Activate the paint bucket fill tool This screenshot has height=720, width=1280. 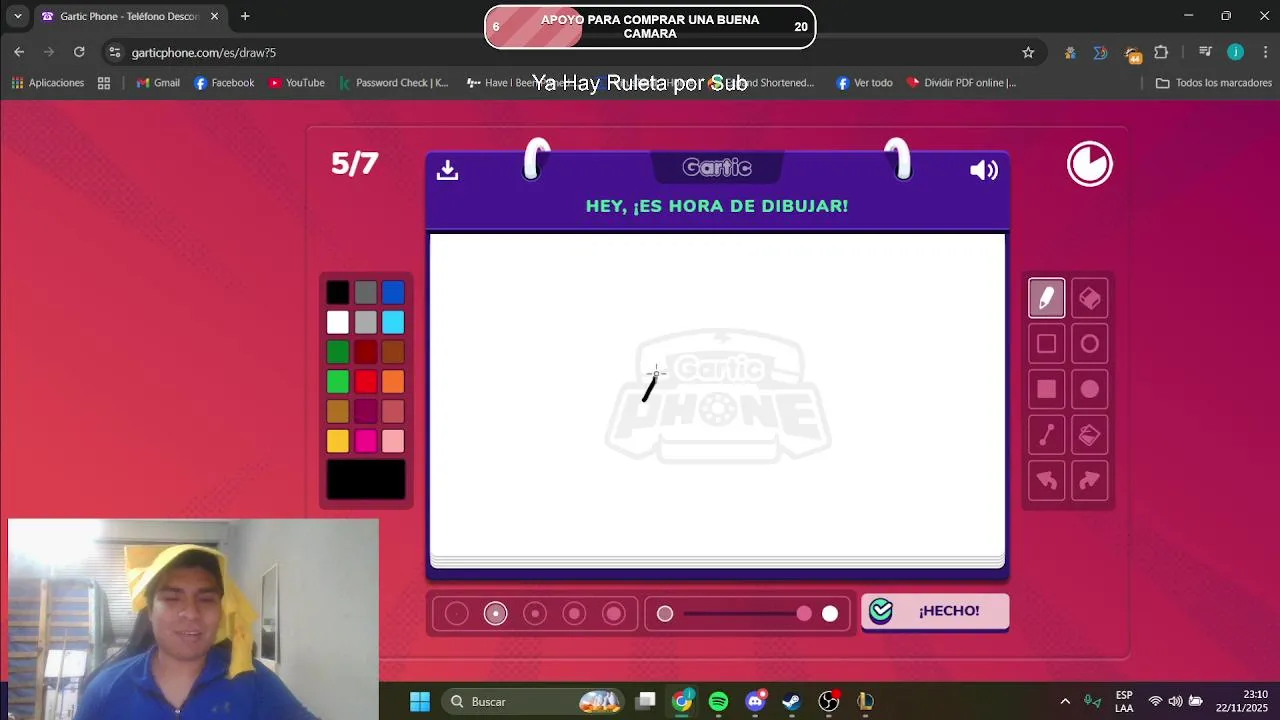1090,435
